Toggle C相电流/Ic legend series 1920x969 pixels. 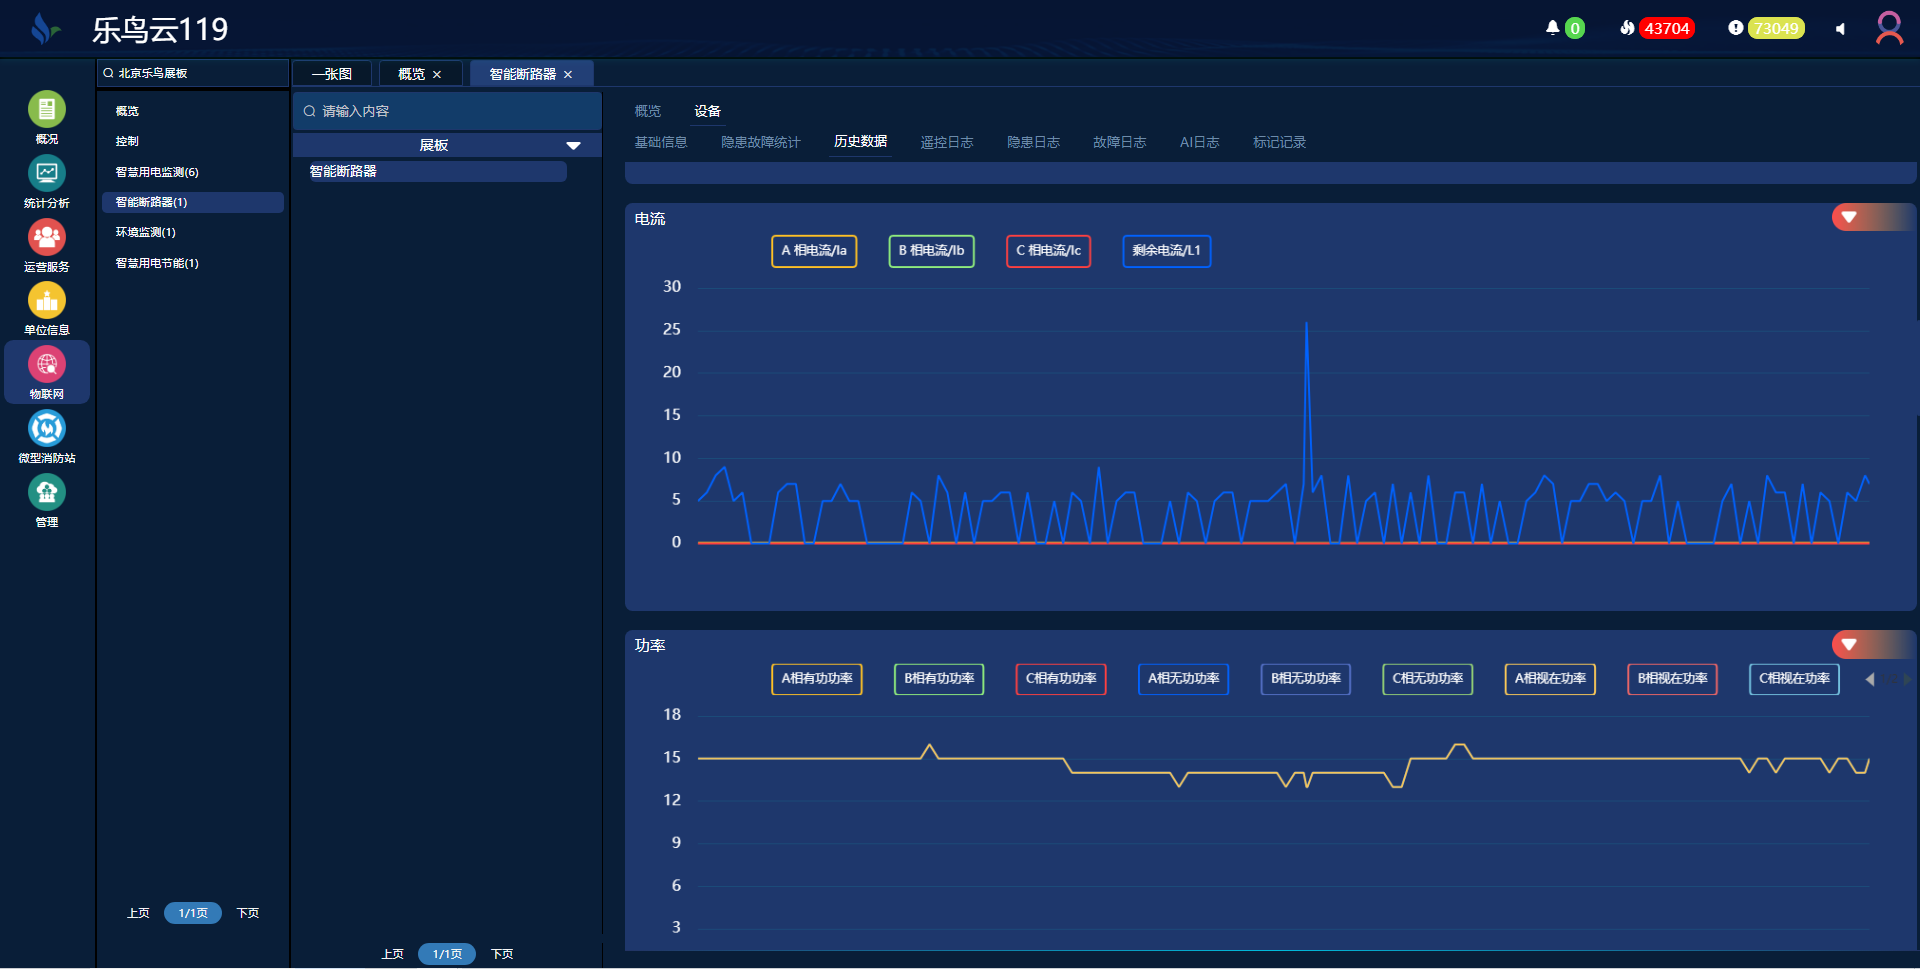click(1048, 251)
